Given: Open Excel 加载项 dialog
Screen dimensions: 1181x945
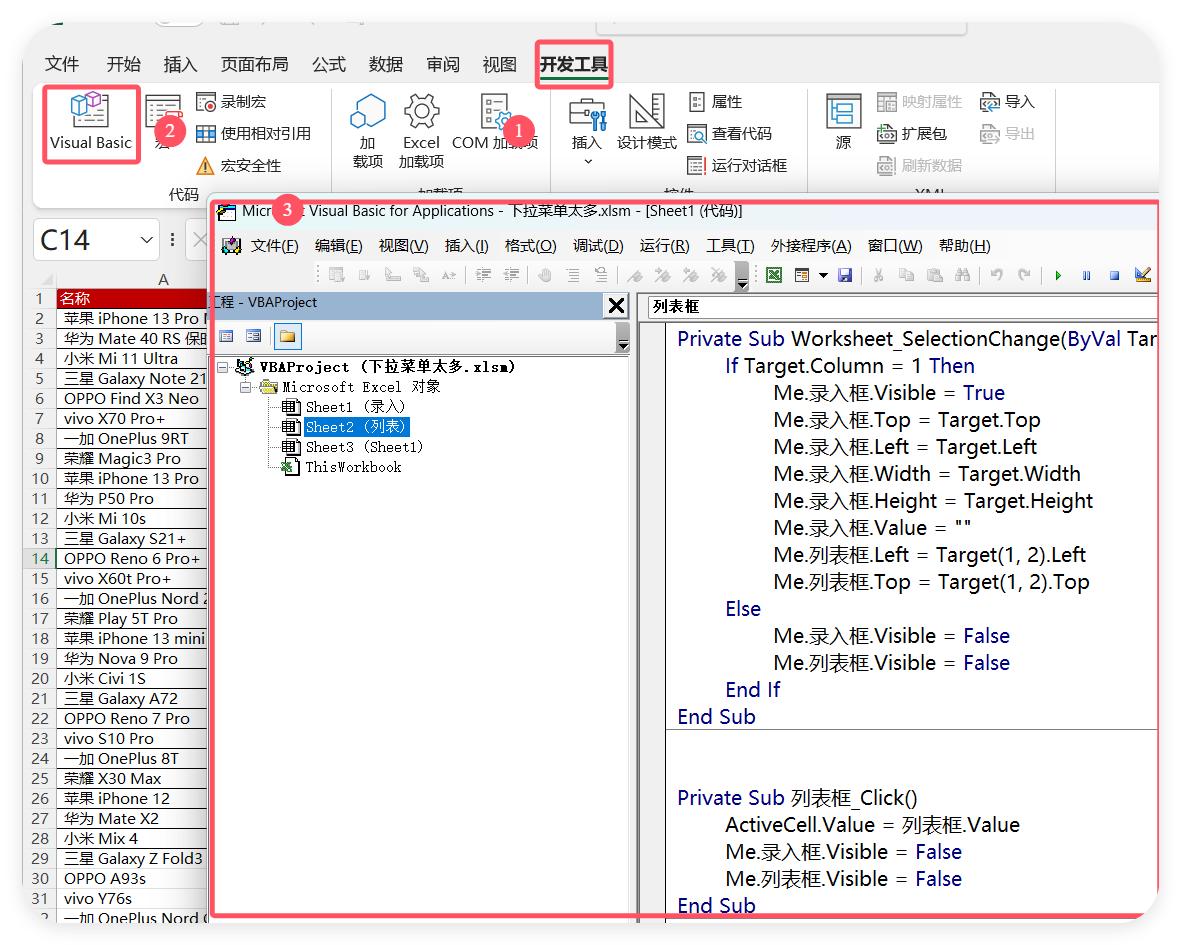Looking at the screenshot, I should point(421,131).
